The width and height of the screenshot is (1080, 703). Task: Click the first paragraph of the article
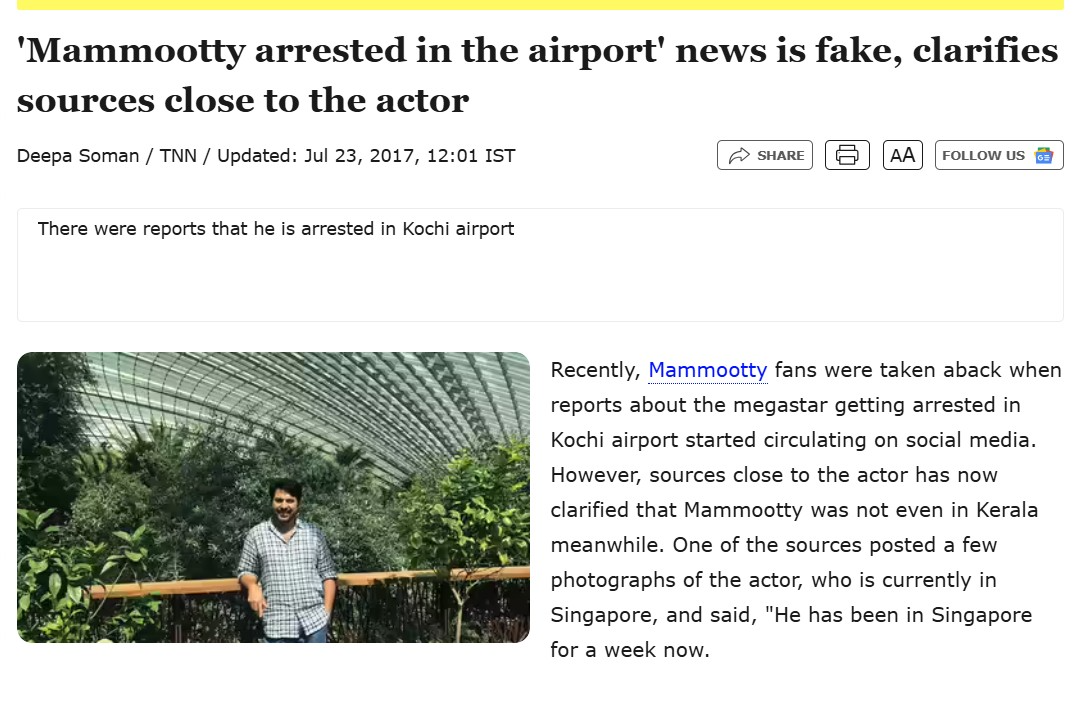pos(800,510)
